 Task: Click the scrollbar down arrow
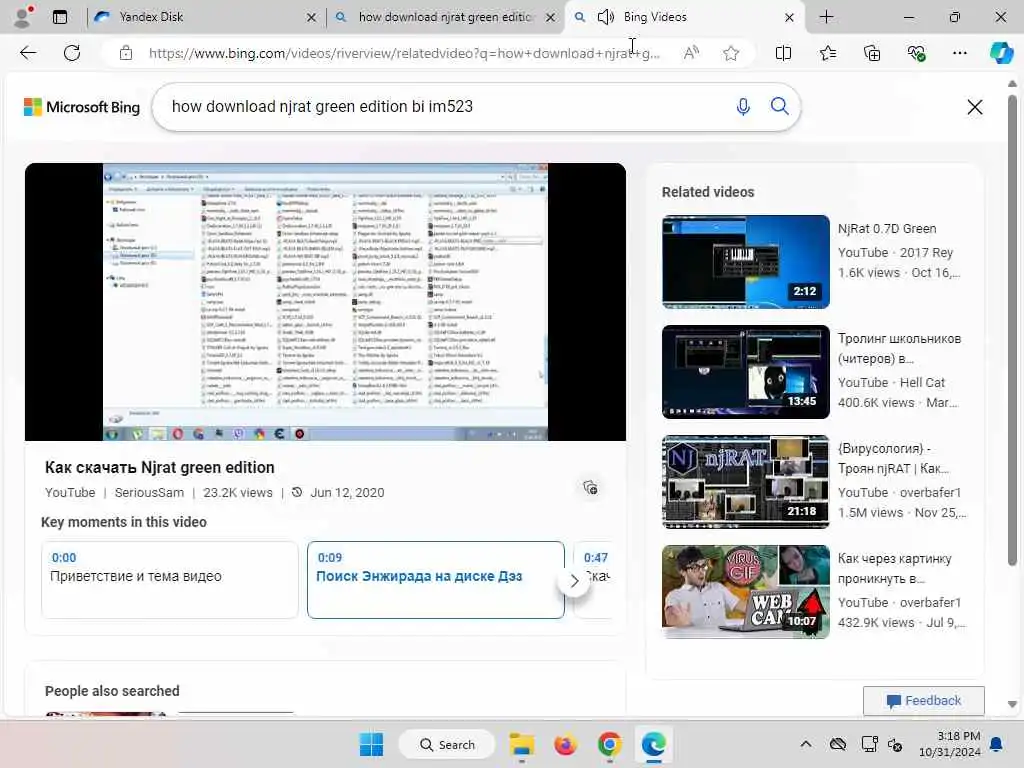pyautogui.click(x=1012, y=705)
